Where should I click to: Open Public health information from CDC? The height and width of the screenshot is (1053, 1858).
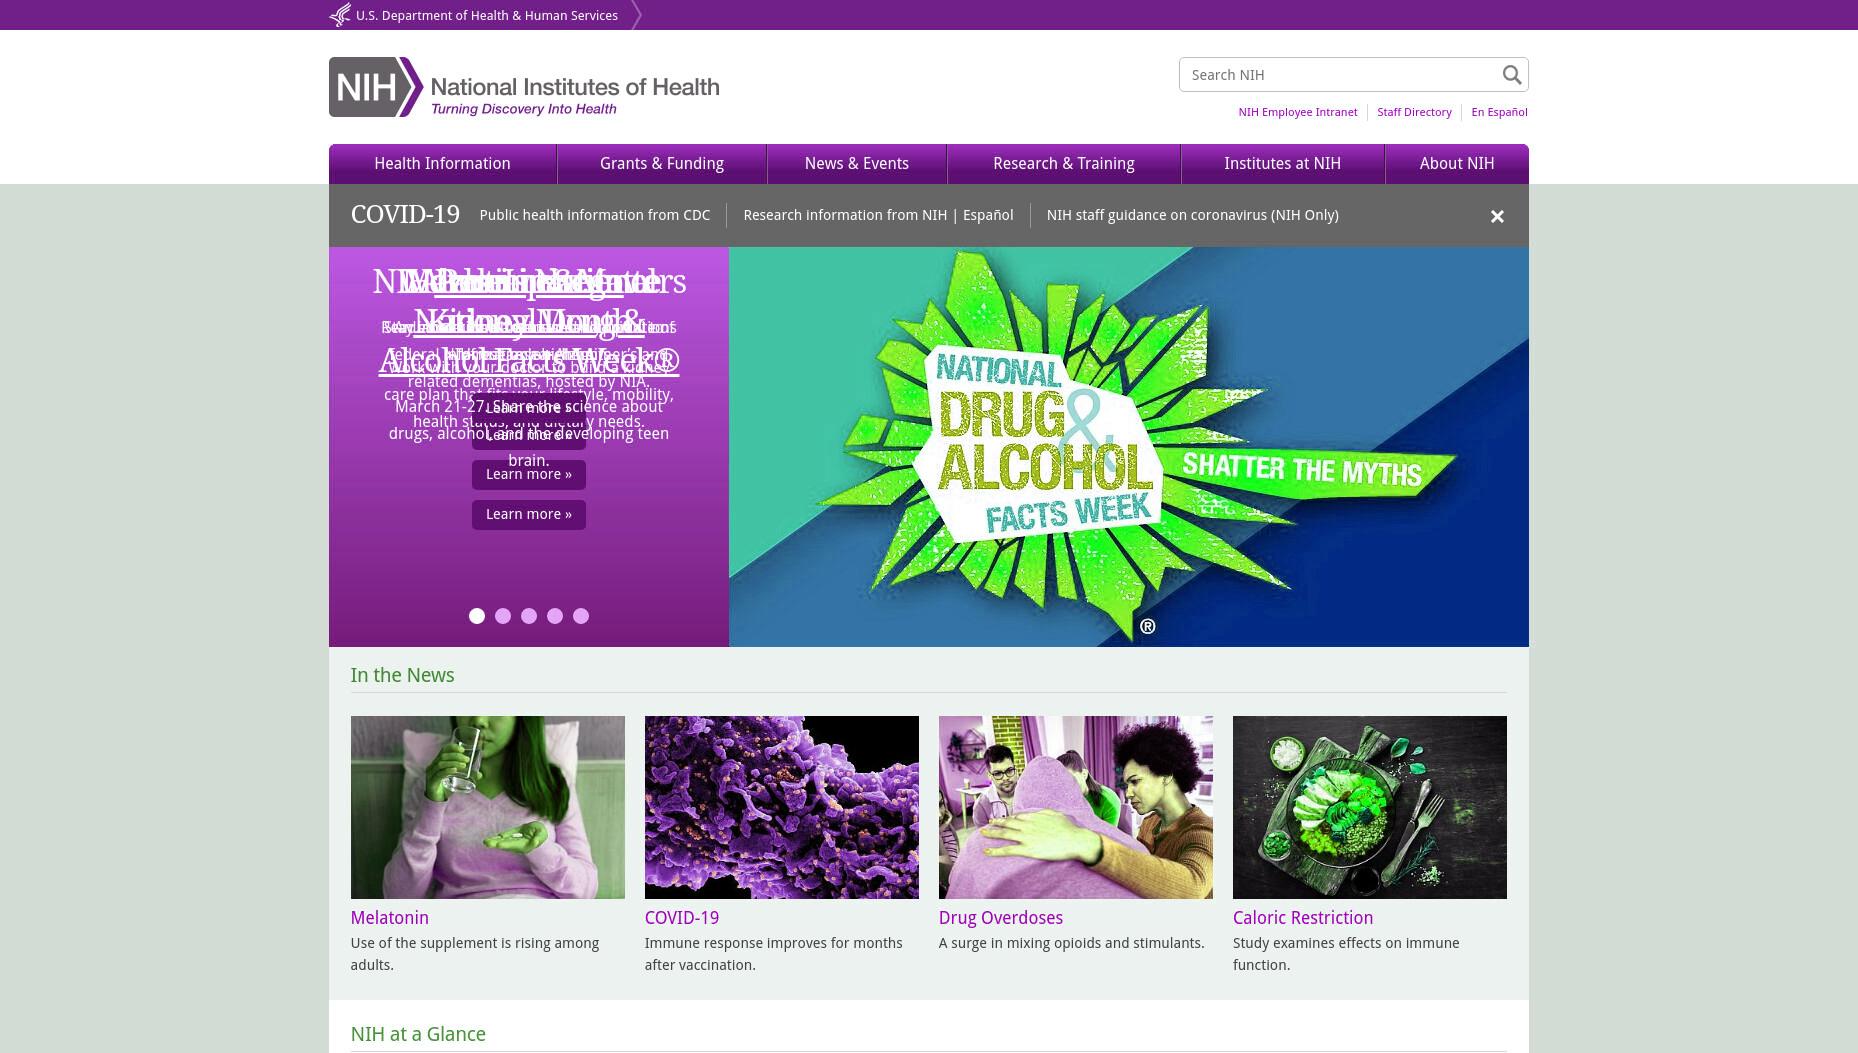[595, 215]
